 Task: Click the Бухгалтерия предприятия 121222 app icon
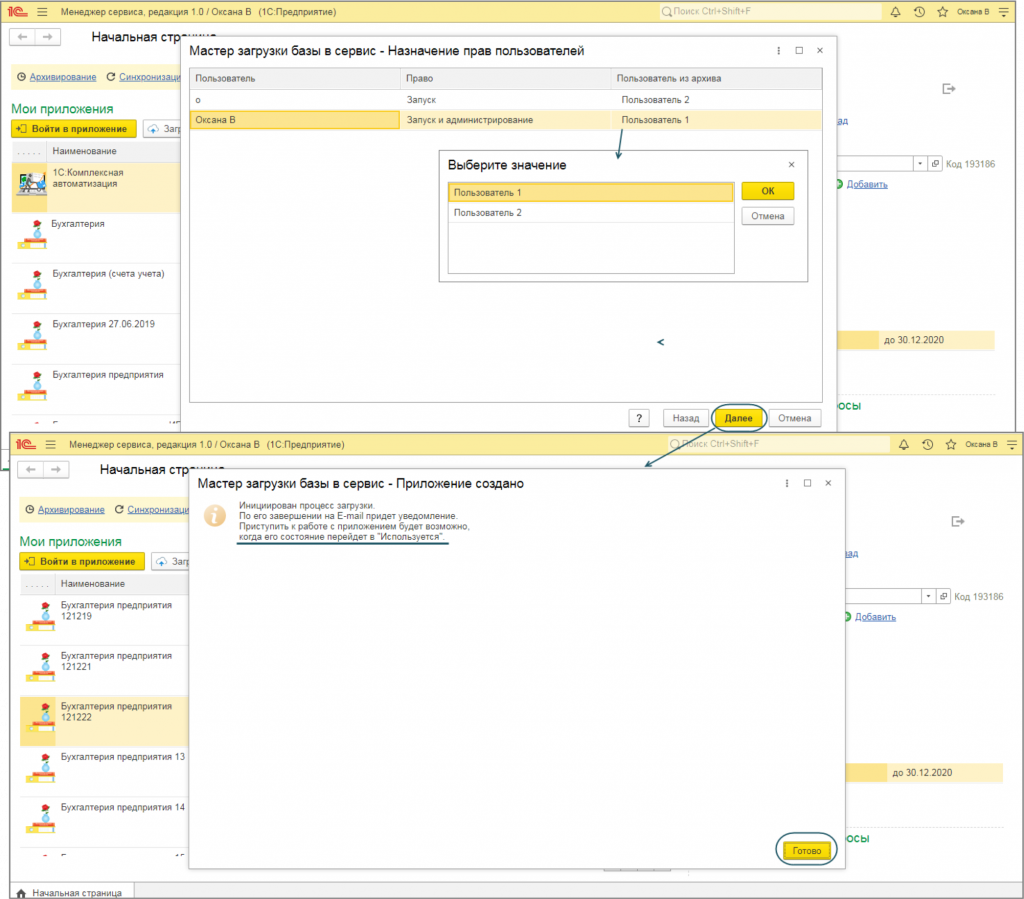[40, 720]
